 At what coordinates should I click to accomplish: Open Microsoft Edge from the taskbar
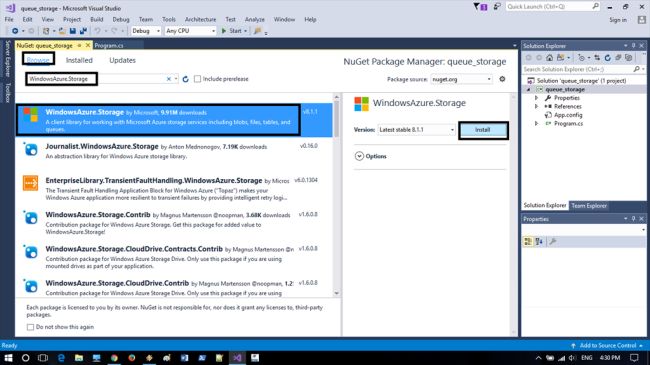[x=61, y=358]
